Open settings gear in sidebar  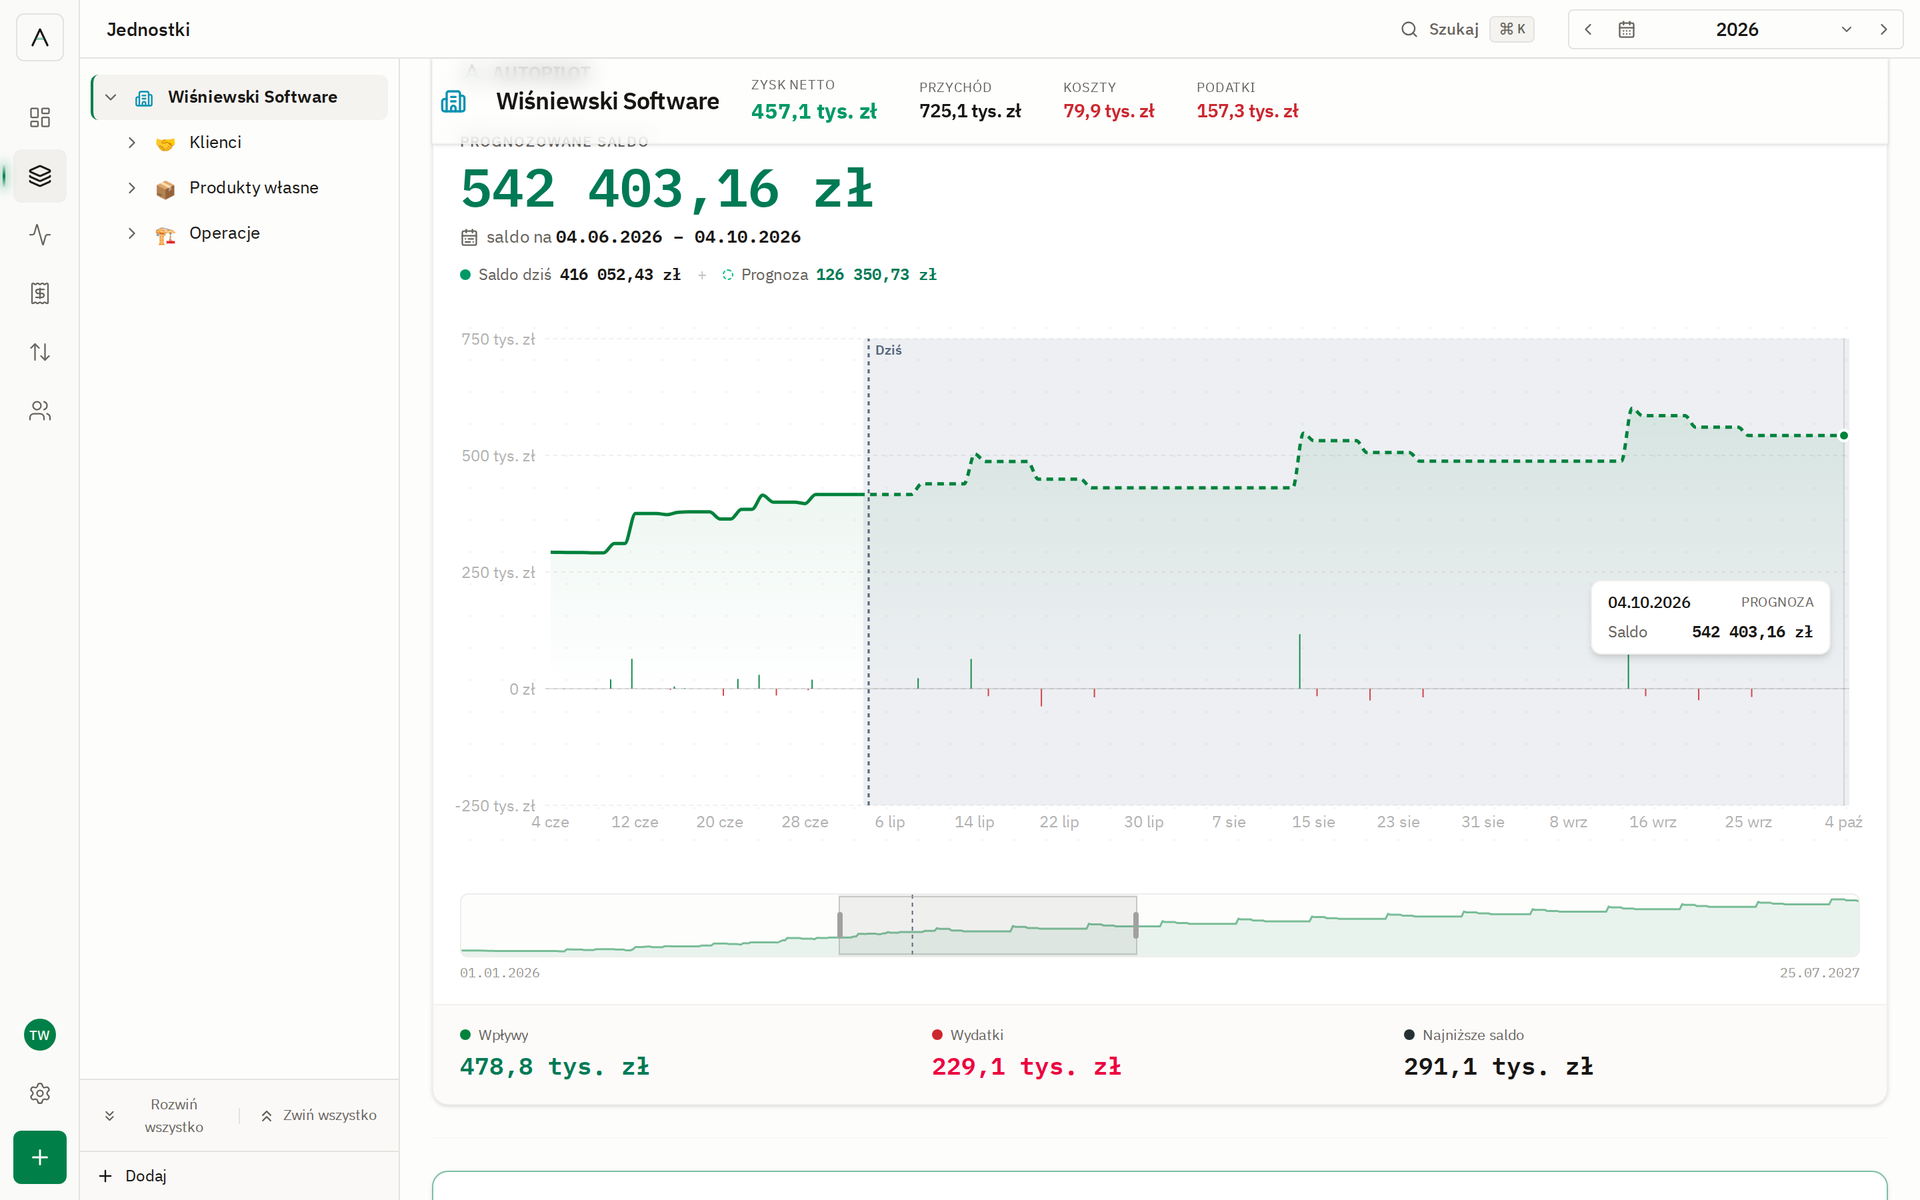click(40, 1094)
